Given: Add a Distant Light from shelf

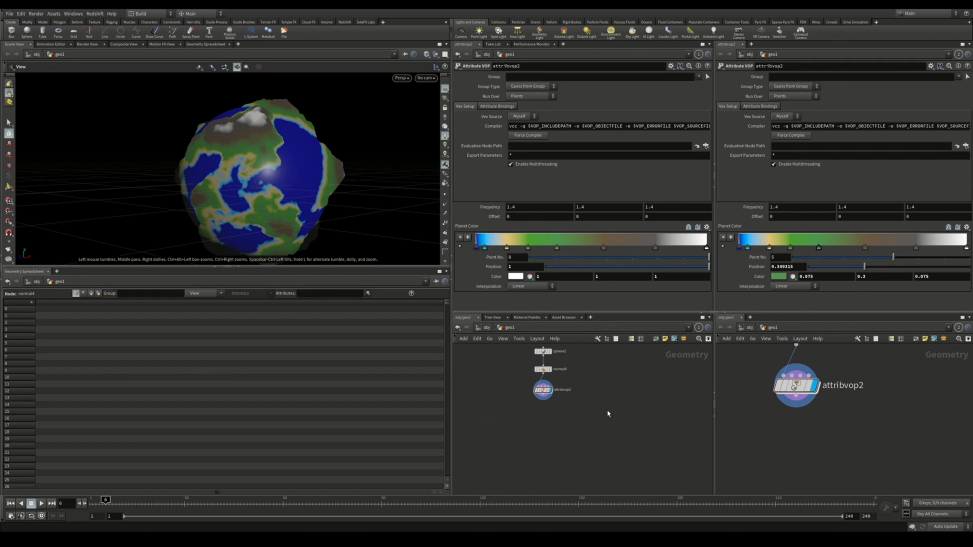Looking at the screenshot, I should (x=586, y=32).
